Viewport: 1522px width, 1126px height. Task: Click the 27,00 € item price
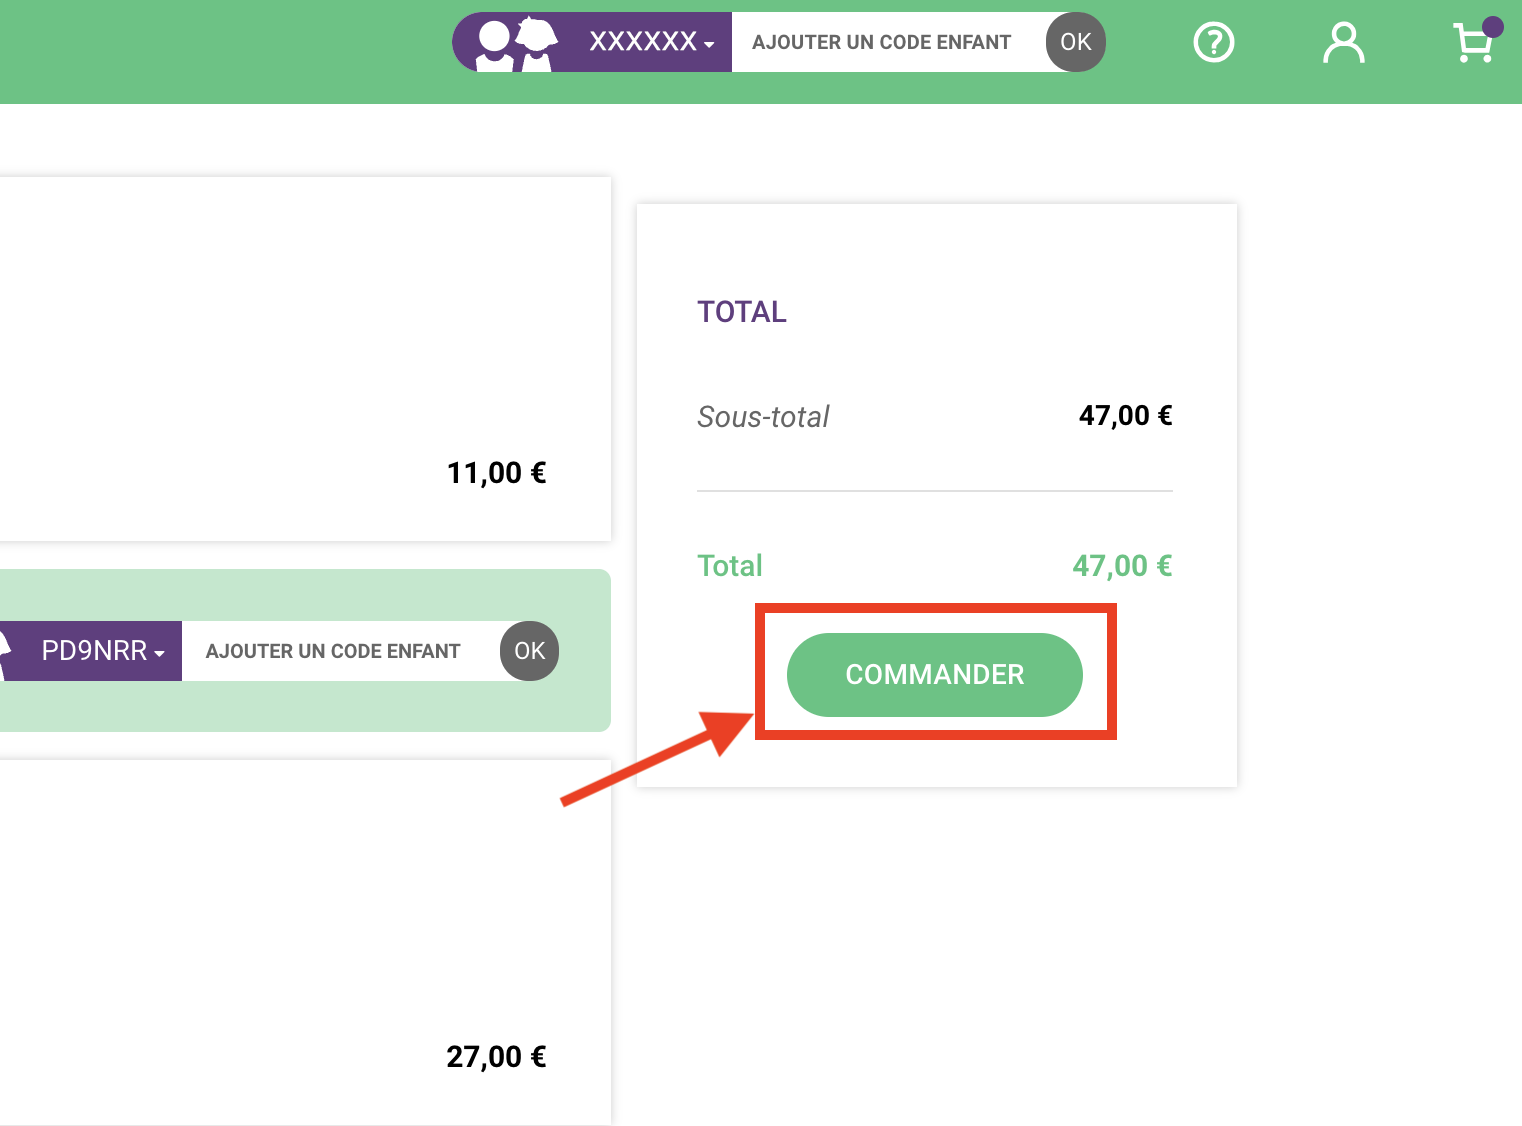[496, 1057]
